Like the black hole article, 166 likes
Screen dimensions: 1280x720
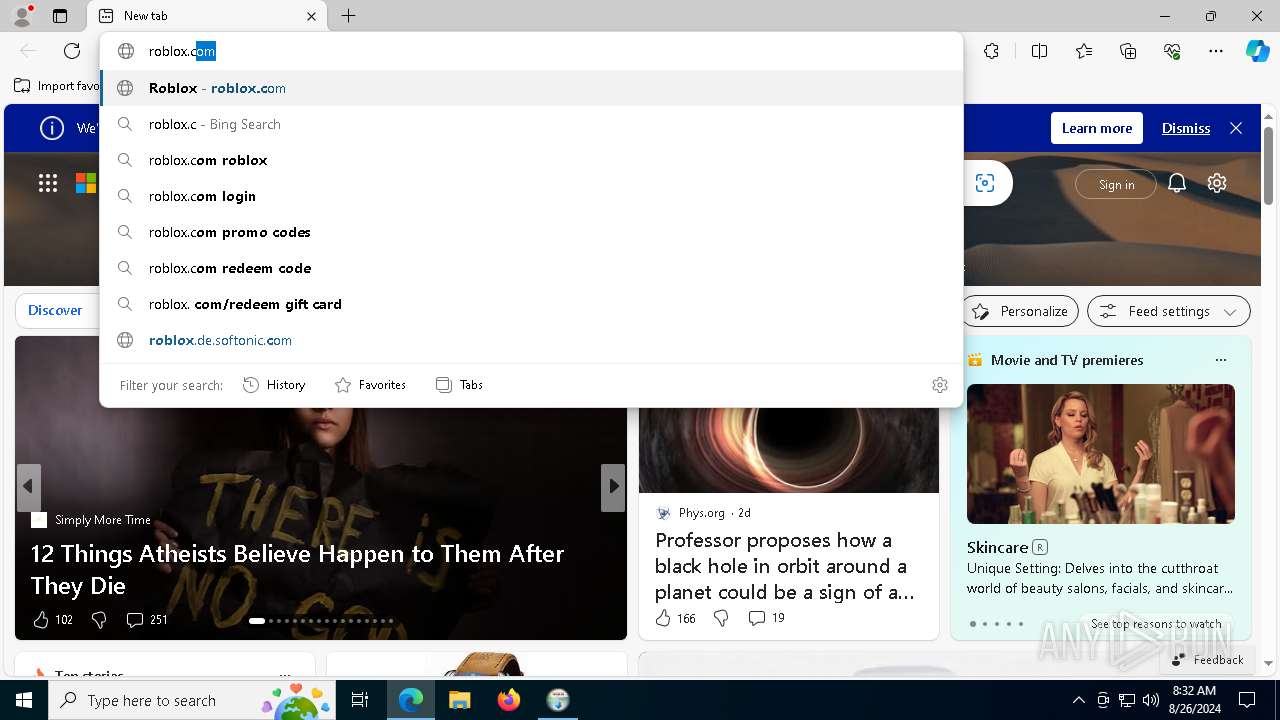click(x=675, y=618)
